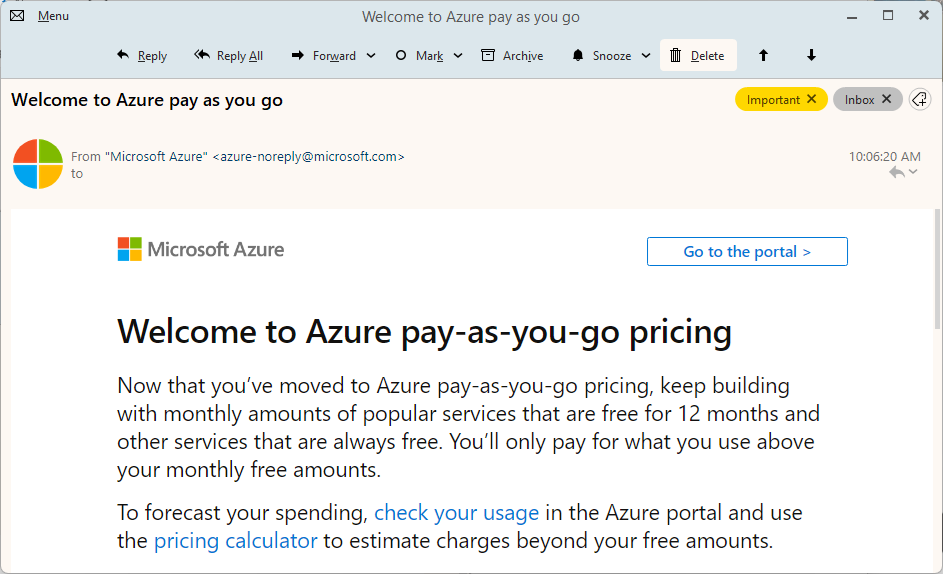The height and width of the screenshot is (574, 943).
Task: Go to next message with down arrow
Action: [x=811, y=56]
